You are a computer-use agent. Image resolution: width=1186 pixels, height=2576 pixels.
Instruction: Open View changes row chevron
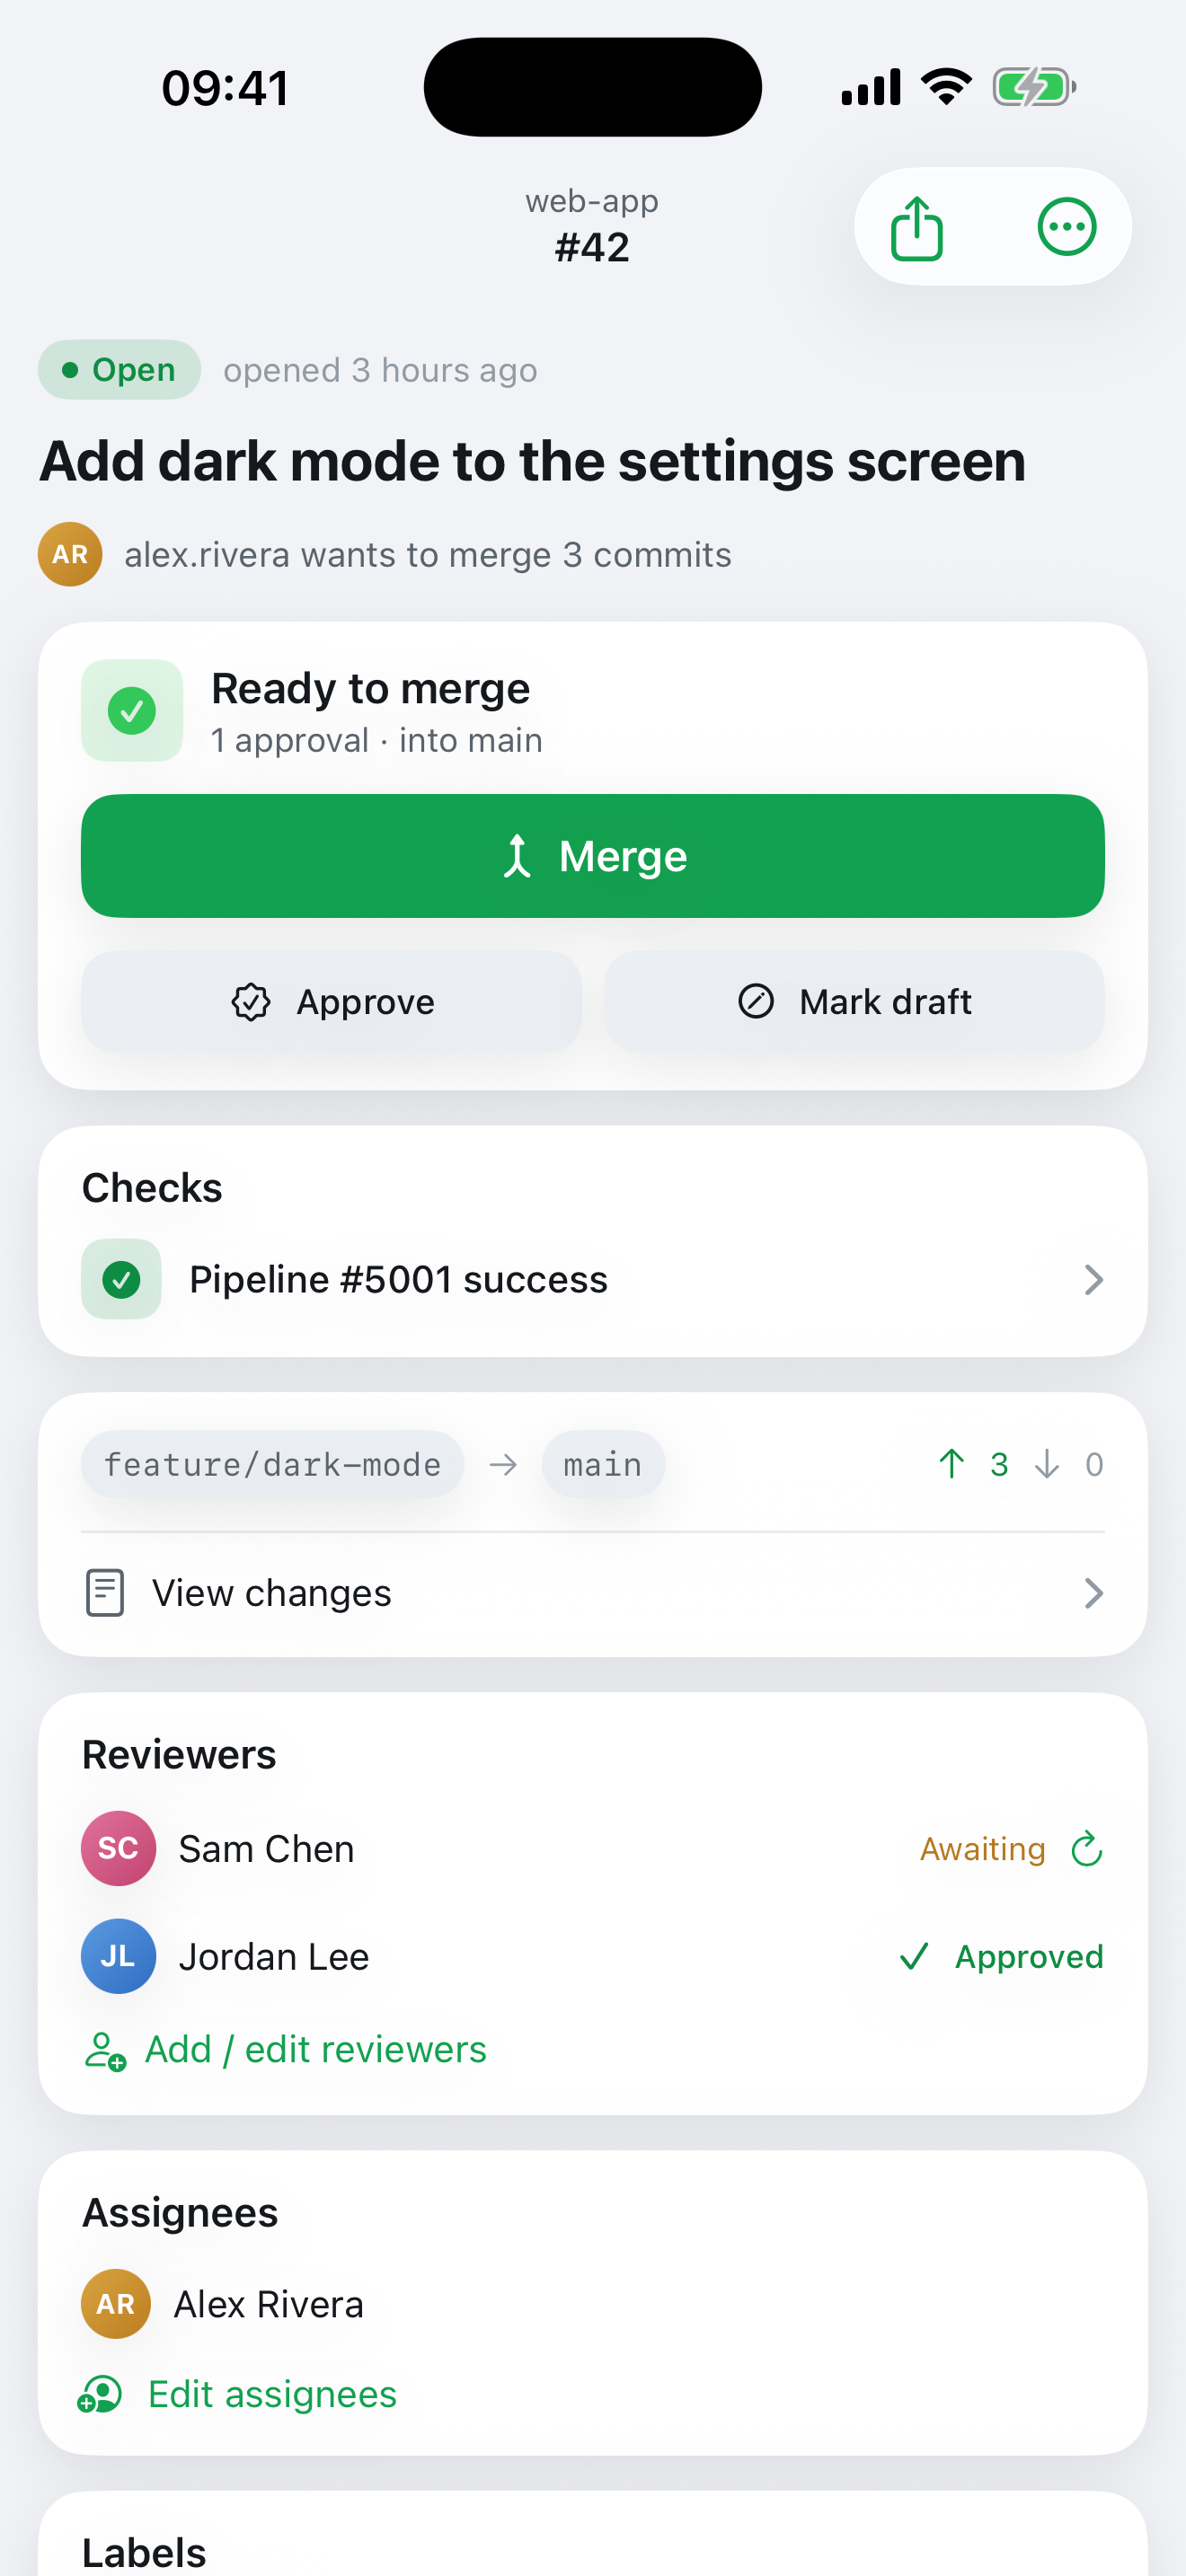tap(1093, 1593)
